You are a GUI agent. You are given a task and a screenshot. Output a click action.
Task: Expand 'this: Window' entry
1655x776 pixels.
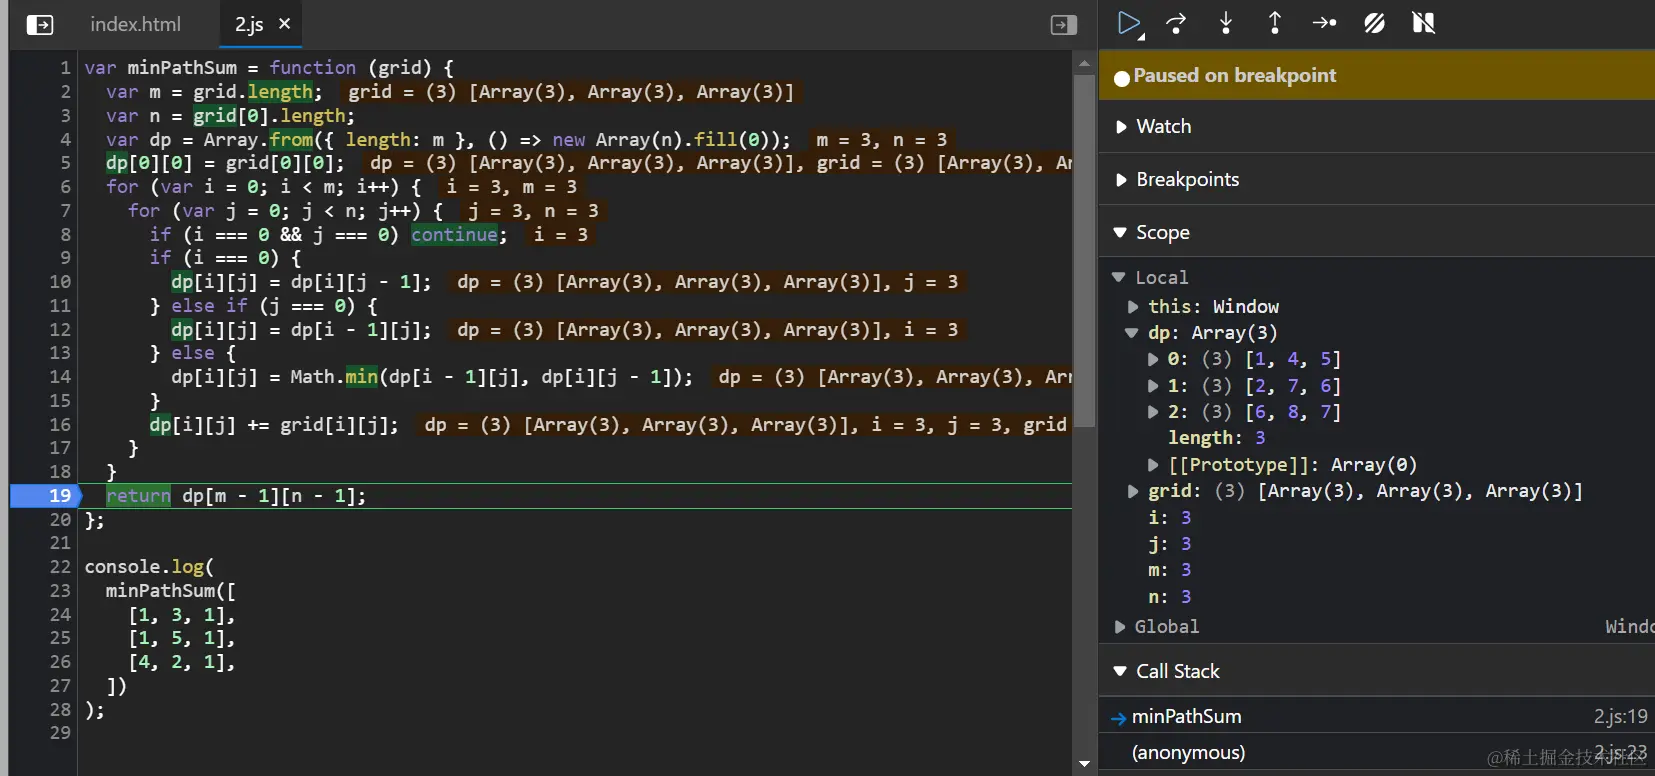1133,307
